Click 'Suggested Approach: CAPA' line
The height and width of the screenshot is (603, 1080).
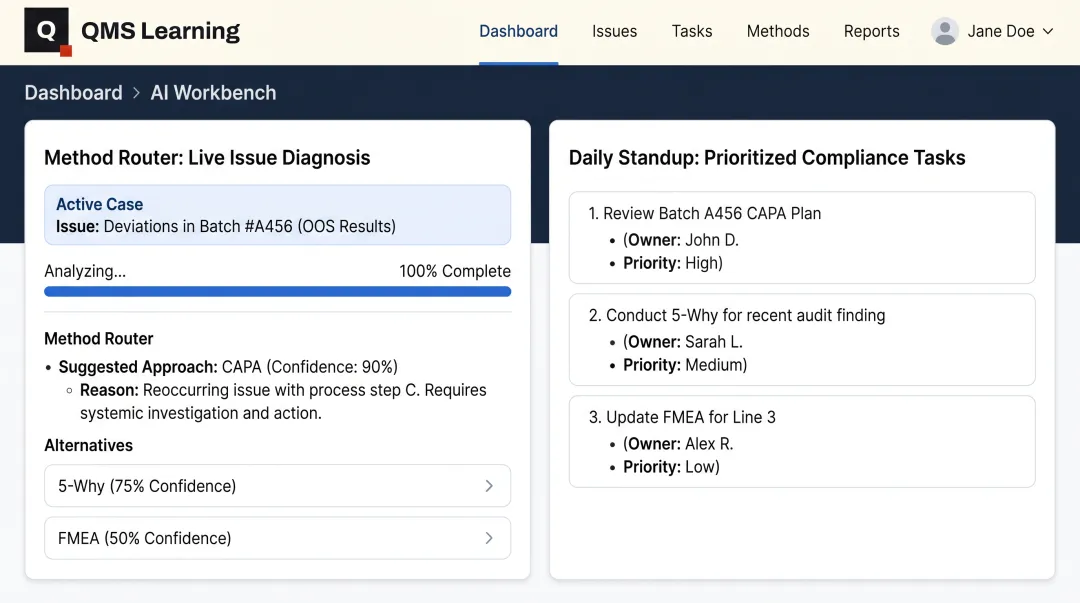(x=228, y=367)
